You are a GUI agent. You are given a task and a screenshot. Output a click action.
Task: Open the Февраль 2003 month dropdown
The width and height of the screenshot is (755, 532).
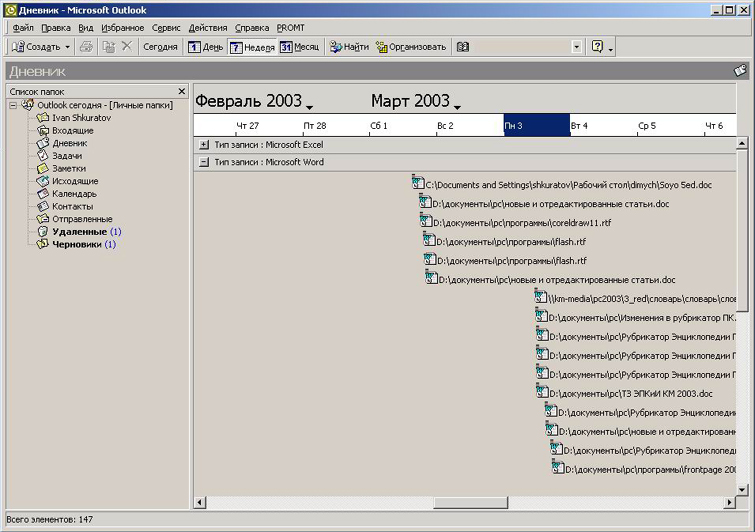(309, 107)
